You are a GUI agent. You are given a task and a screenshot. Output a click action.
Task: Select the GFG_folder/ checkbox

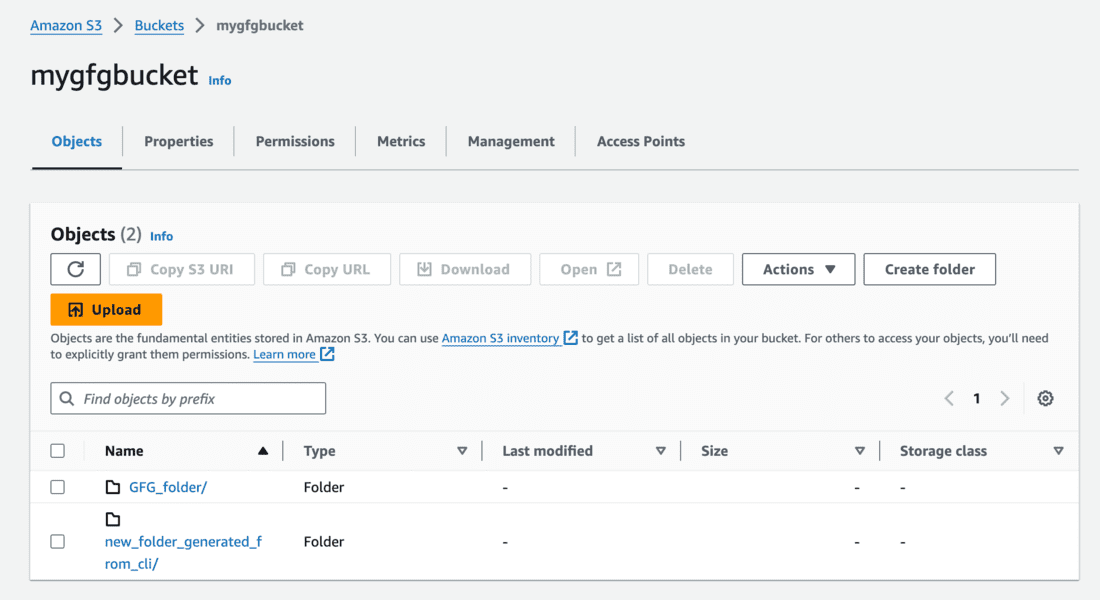(x=58, y=487)
